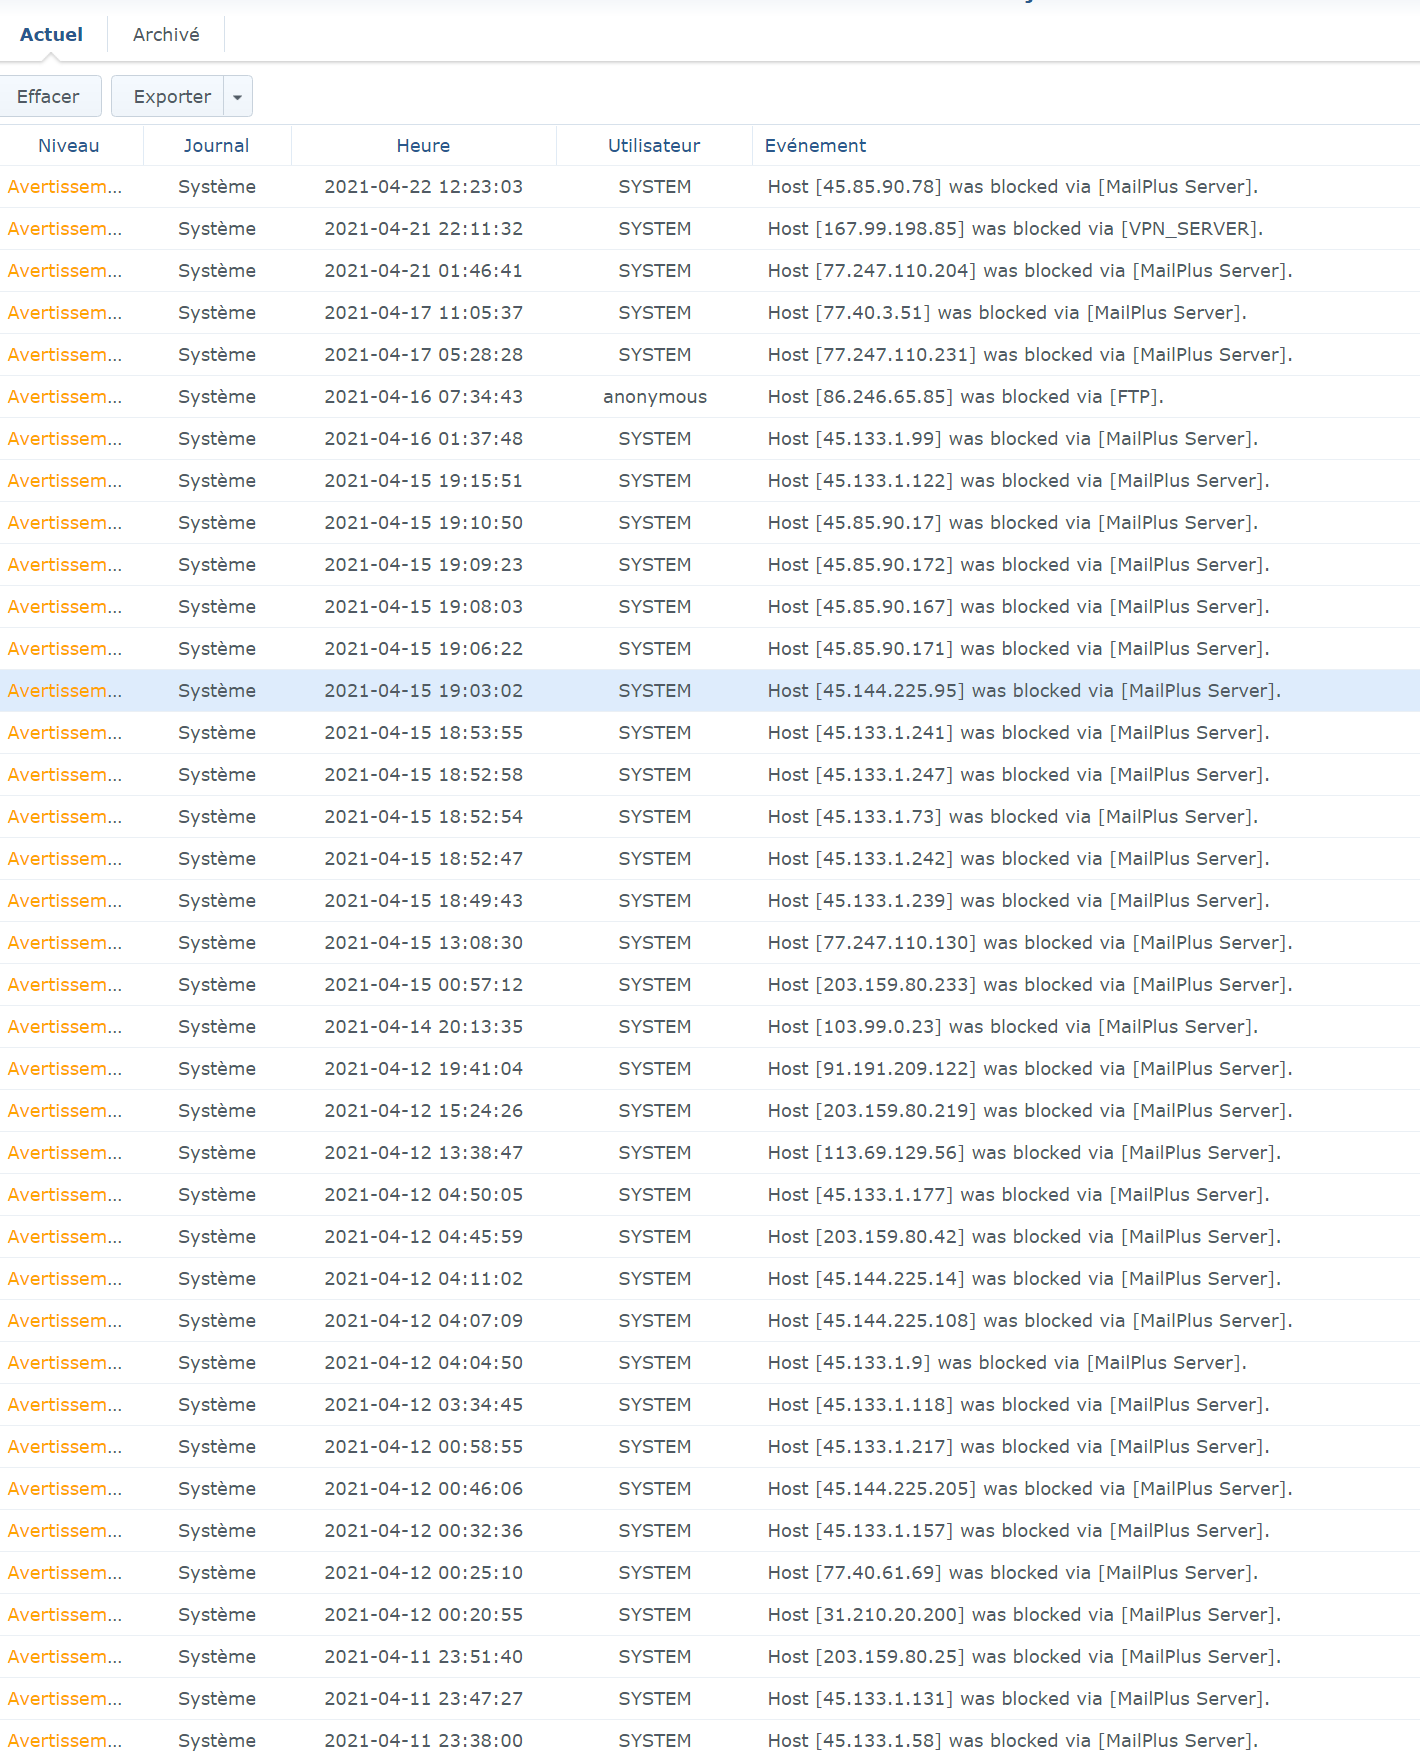Click the Avertissement level at 2021-04-12 00:20:55
The image size is (1420, 1758).
[65, 1615]
